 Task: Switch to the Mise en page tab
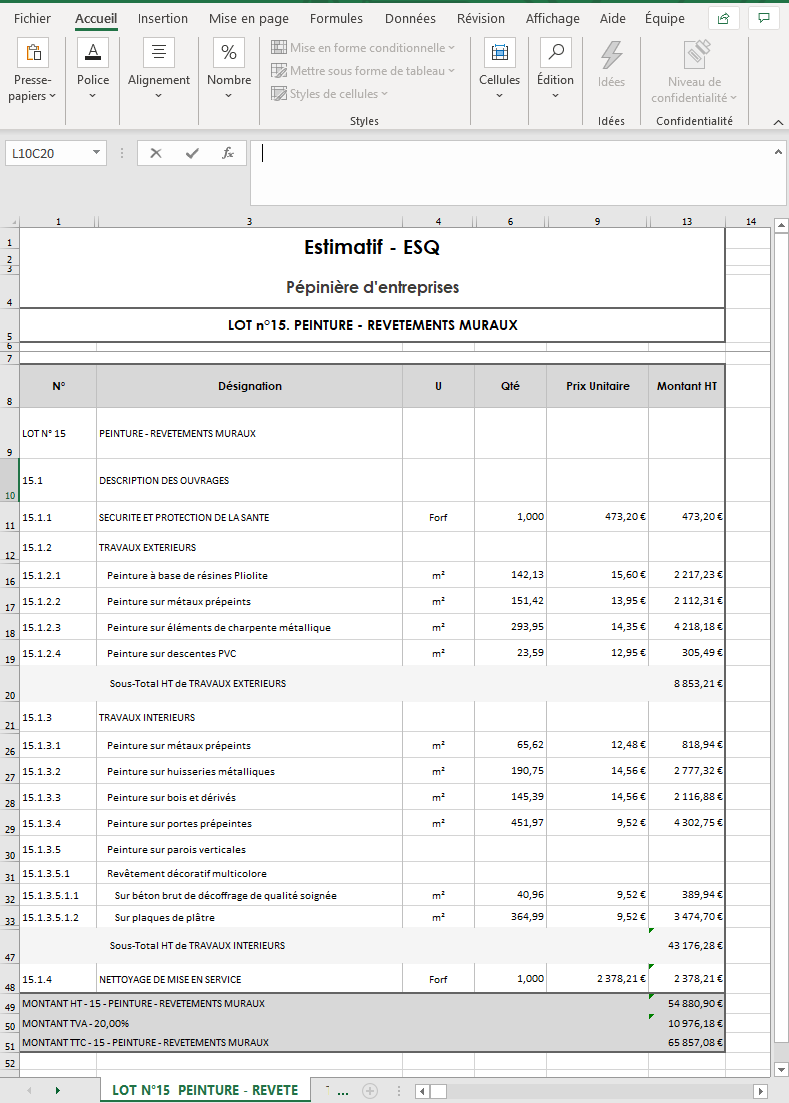[x=249, y=18]
